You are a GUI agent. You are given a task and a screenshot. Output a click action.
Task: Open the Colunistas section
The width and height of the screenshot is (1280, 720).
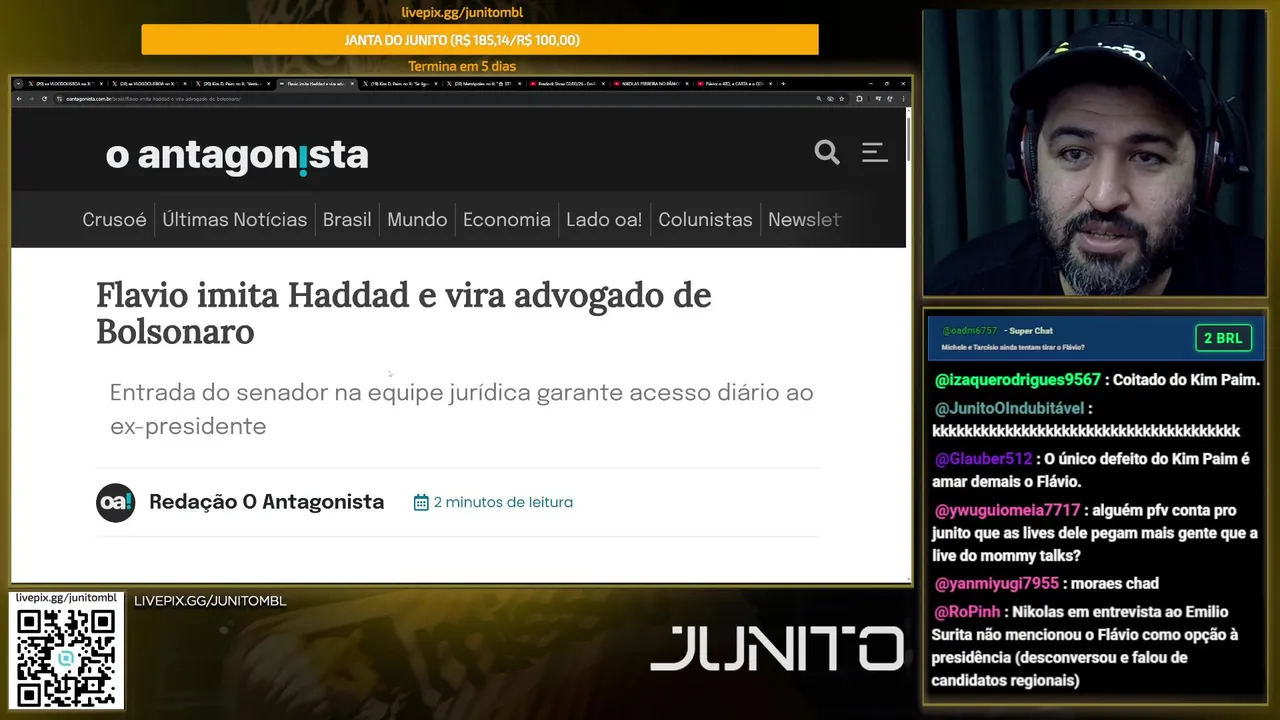tap(705, 220)
